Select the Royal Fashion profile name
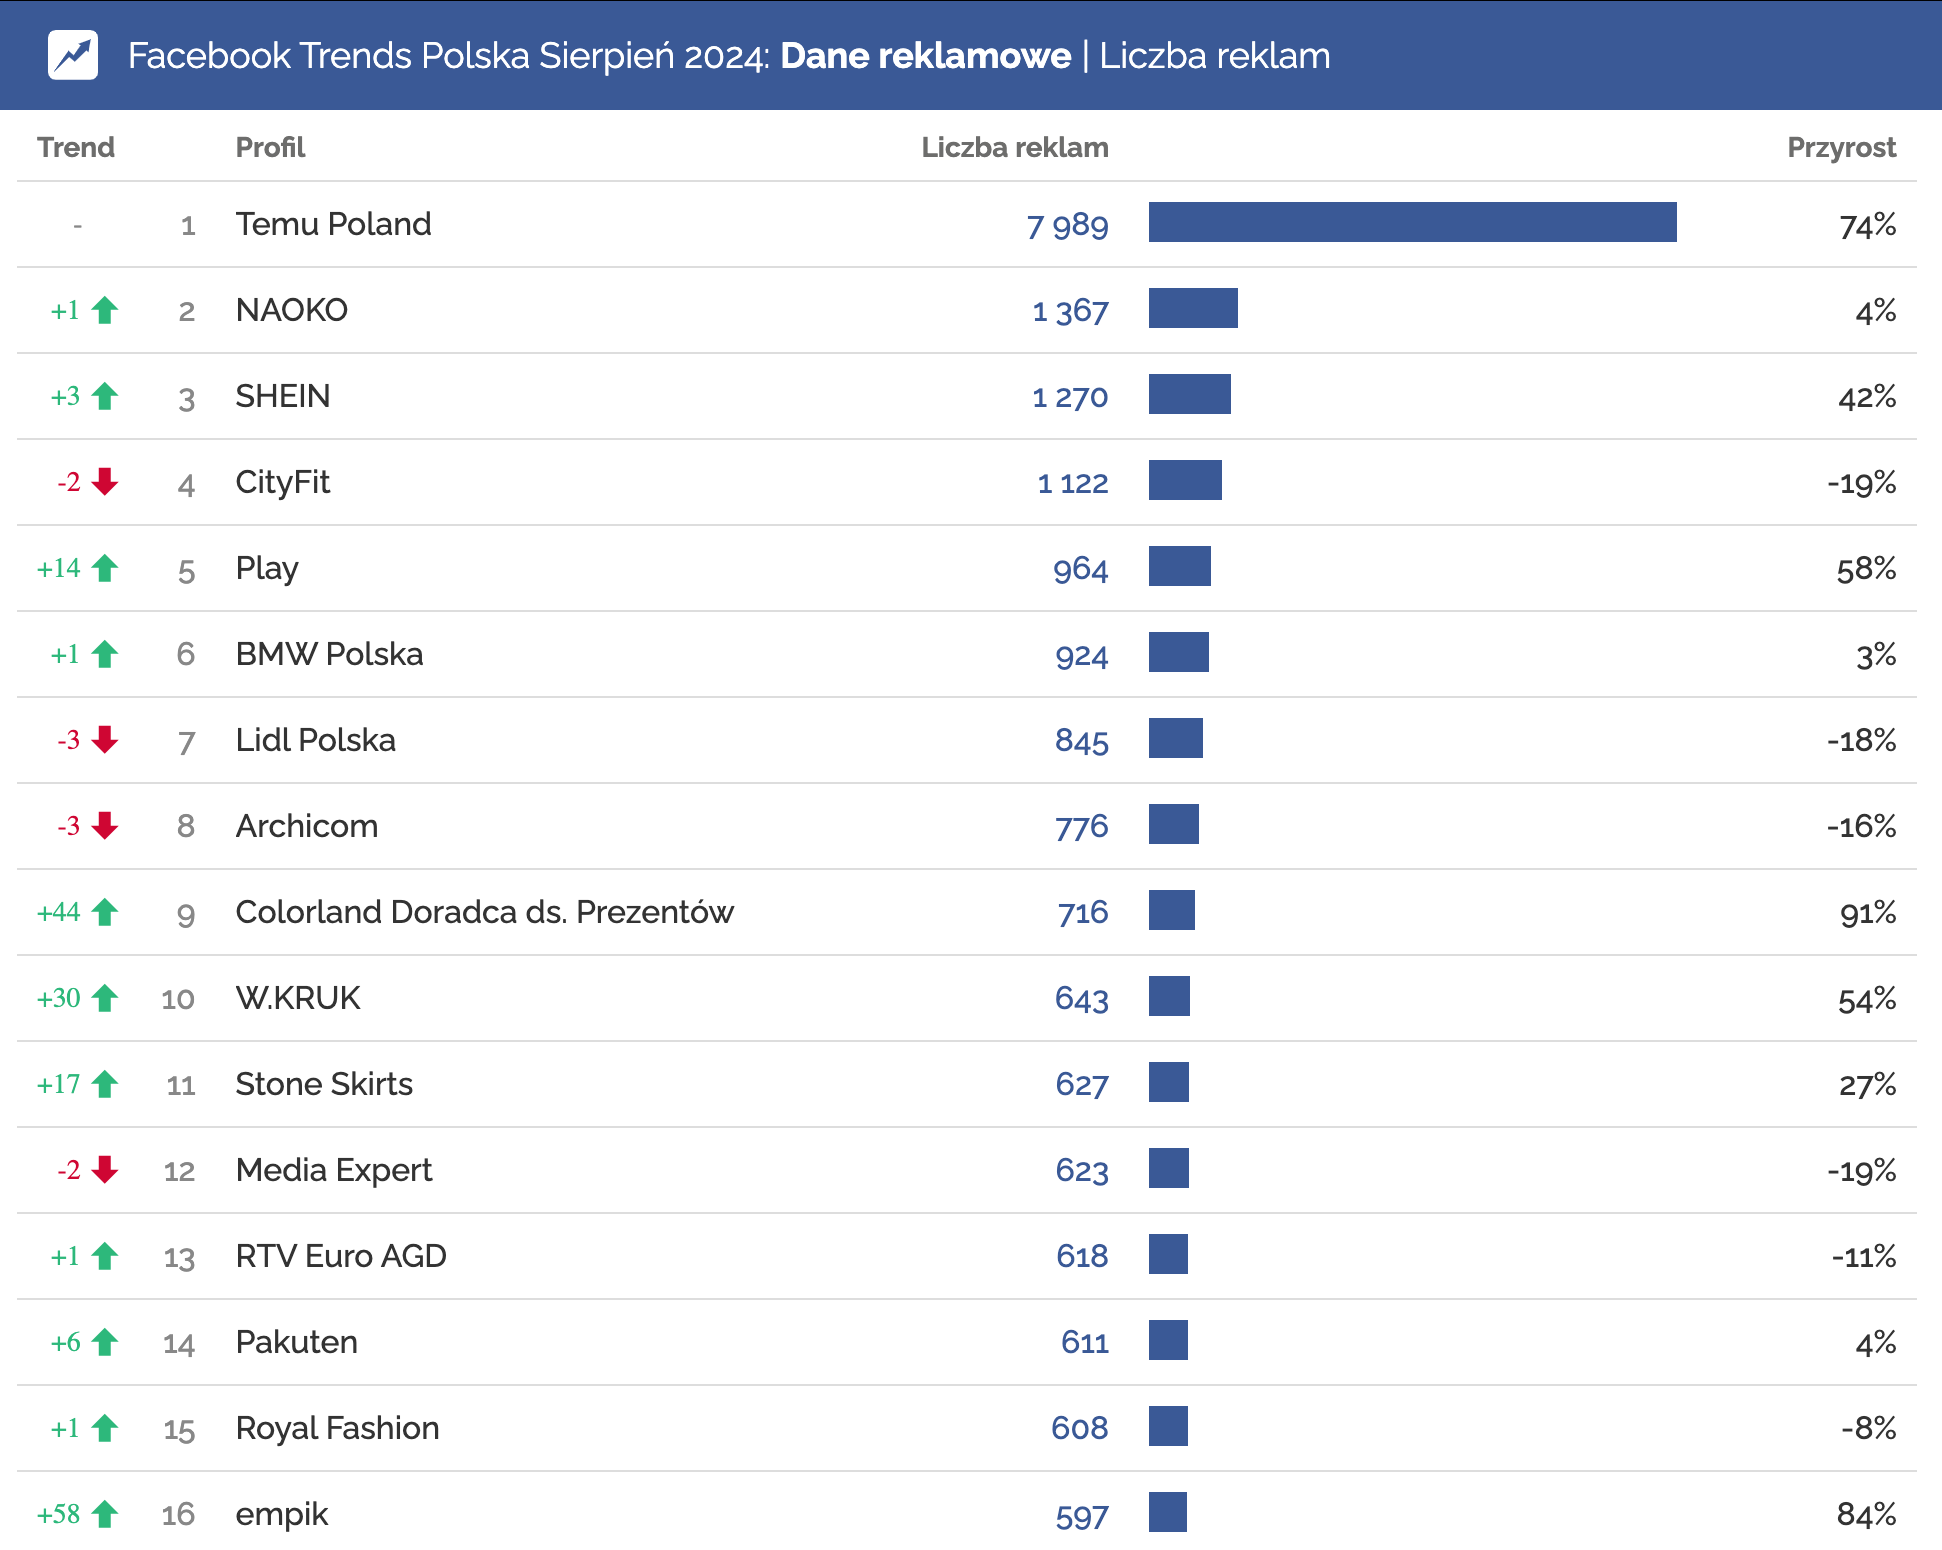This screenshot has height=1550, width=1942. (x=337, y=1428)
